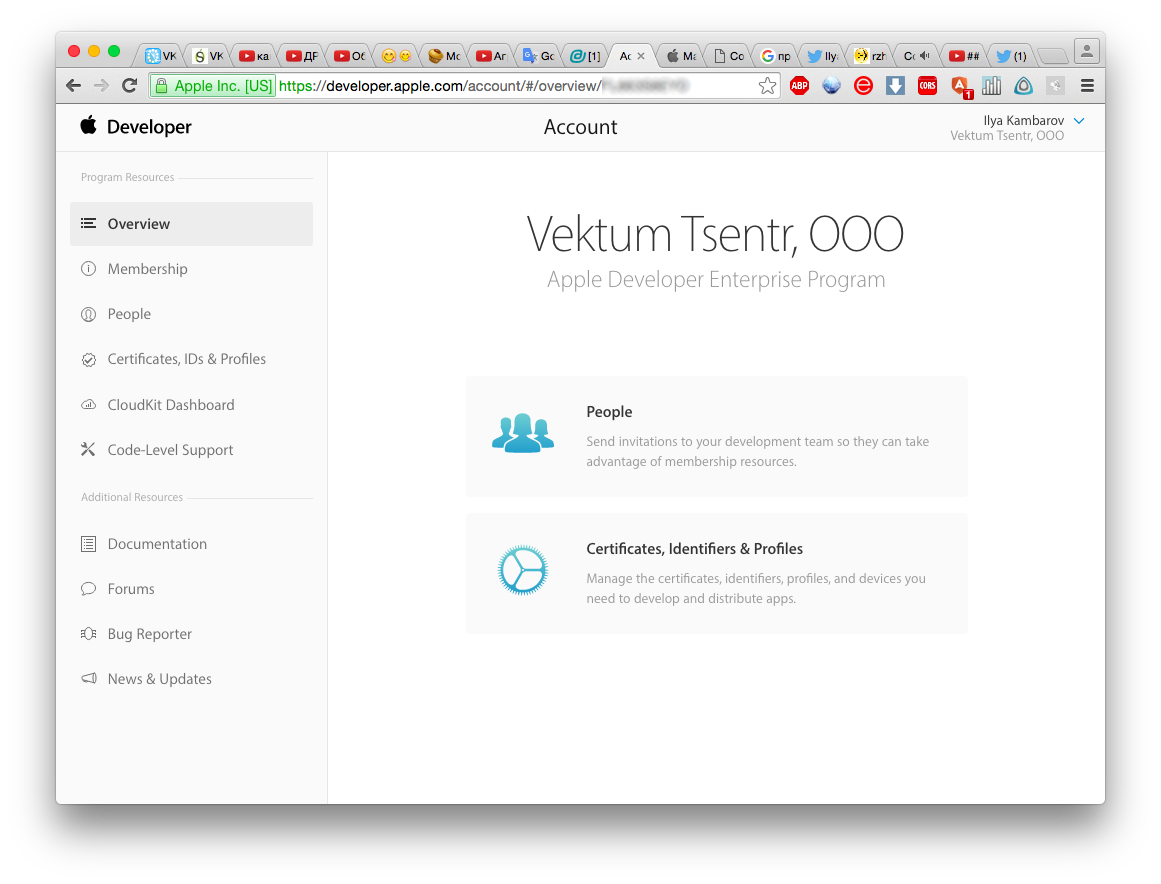Viewport: 1161px width, 884px height.
Task: Open People in the sidebar
Action: point(191,314)
